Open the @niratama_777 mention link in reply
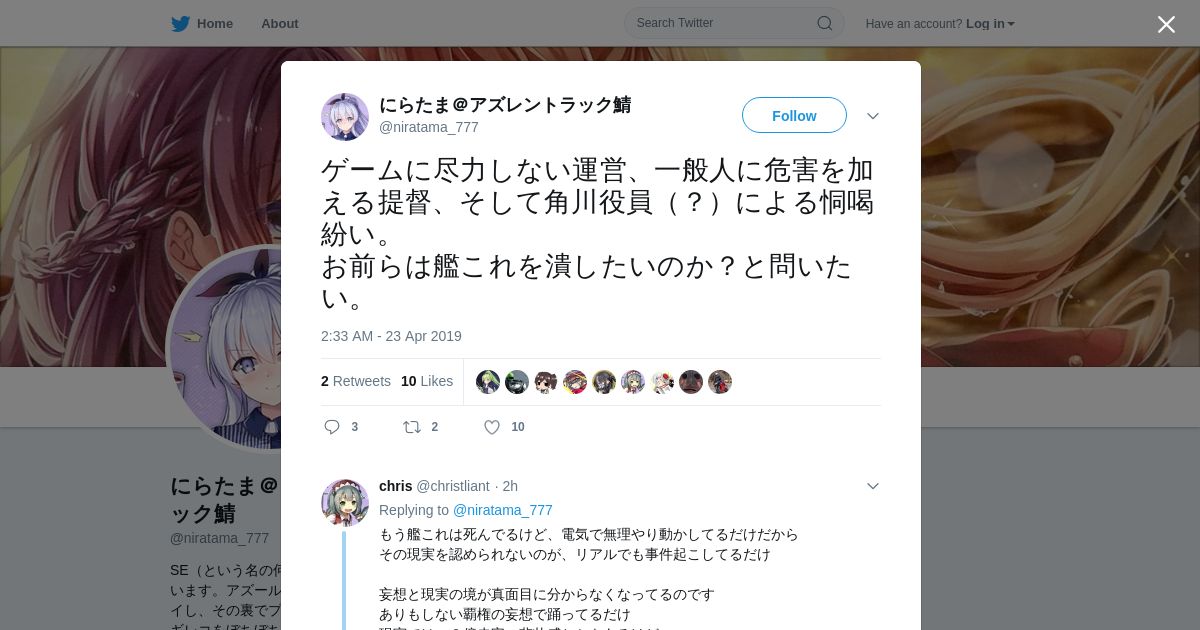The height and width of the screenshot is (630, 1200). (x=503, y=510)
